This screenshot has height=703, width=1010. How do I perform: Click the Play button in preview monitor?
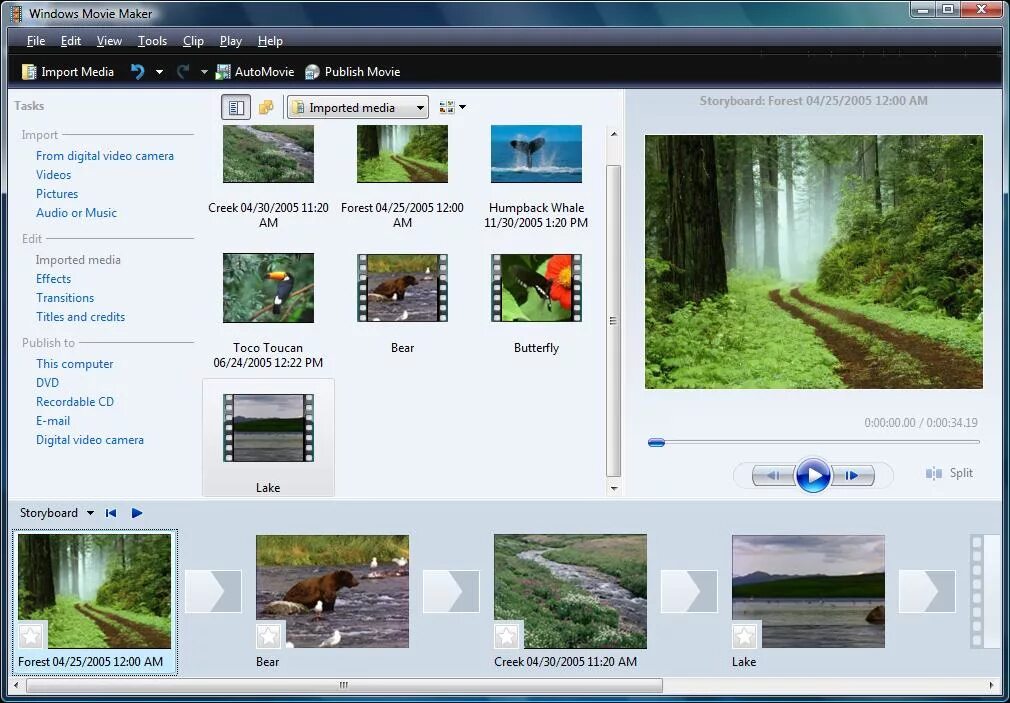(813, 476)
